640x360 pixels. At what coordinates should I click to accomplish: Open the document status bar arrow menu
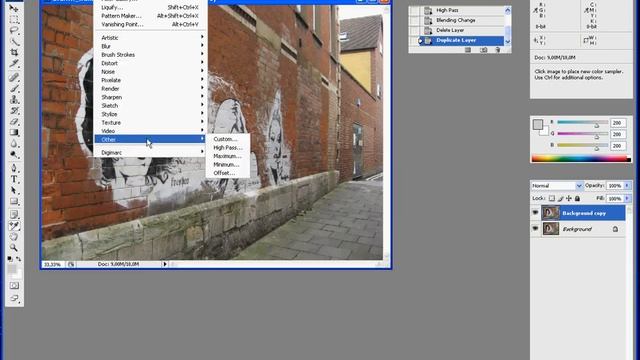point(165,264)
